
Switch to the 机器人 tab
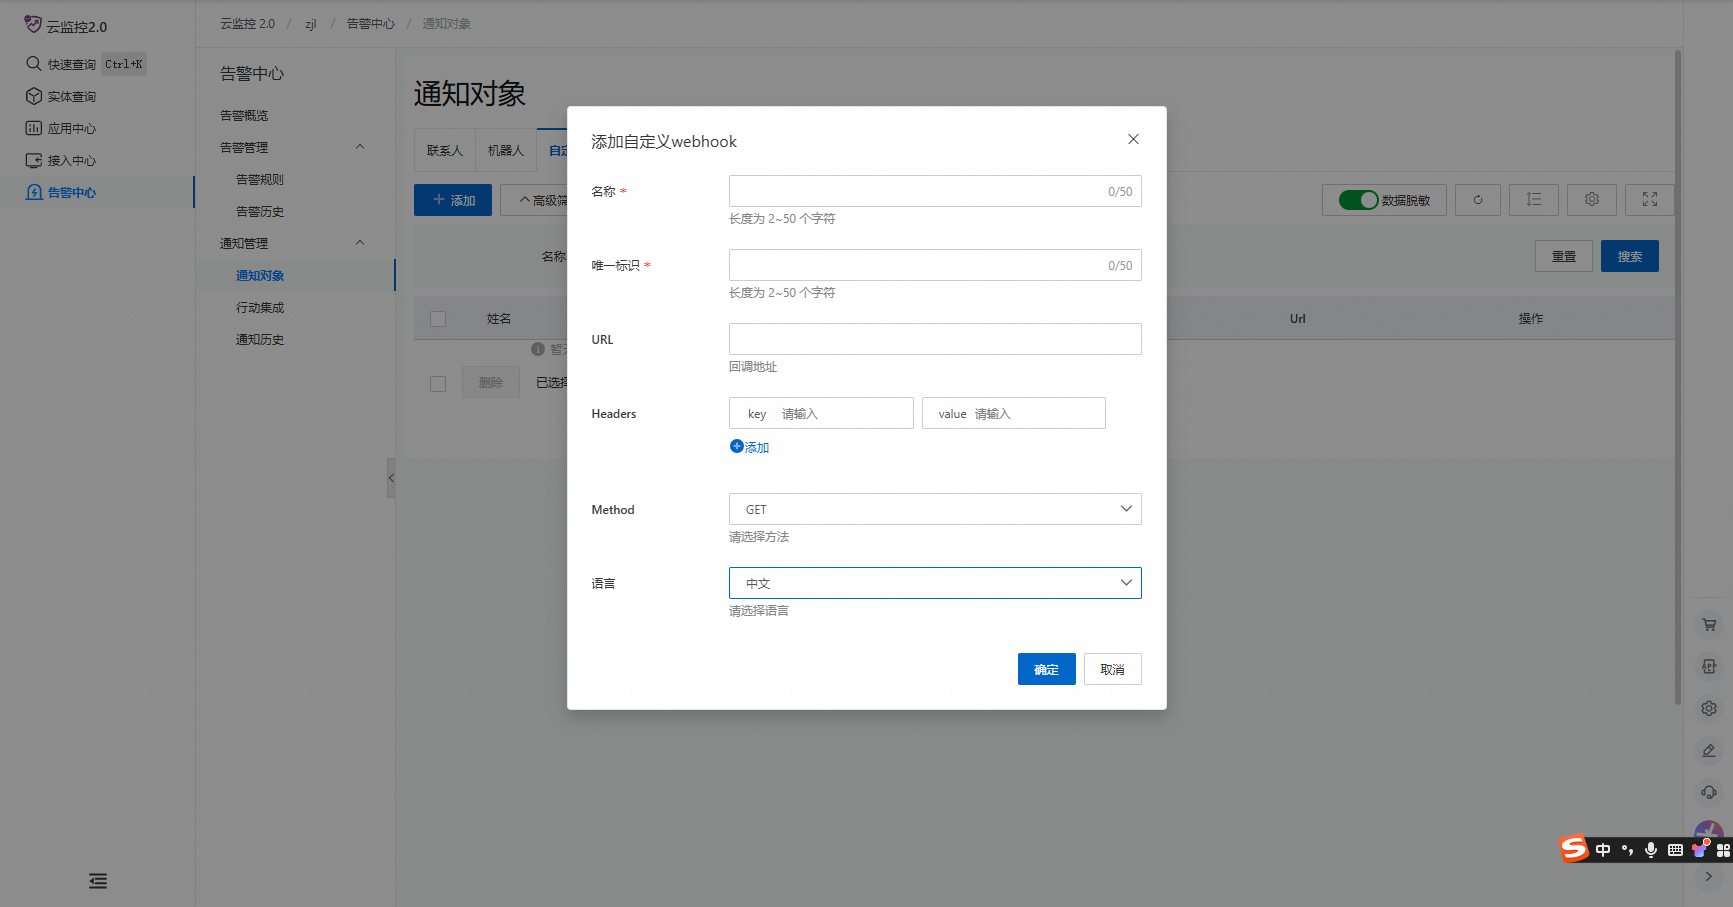pos(506,150)
